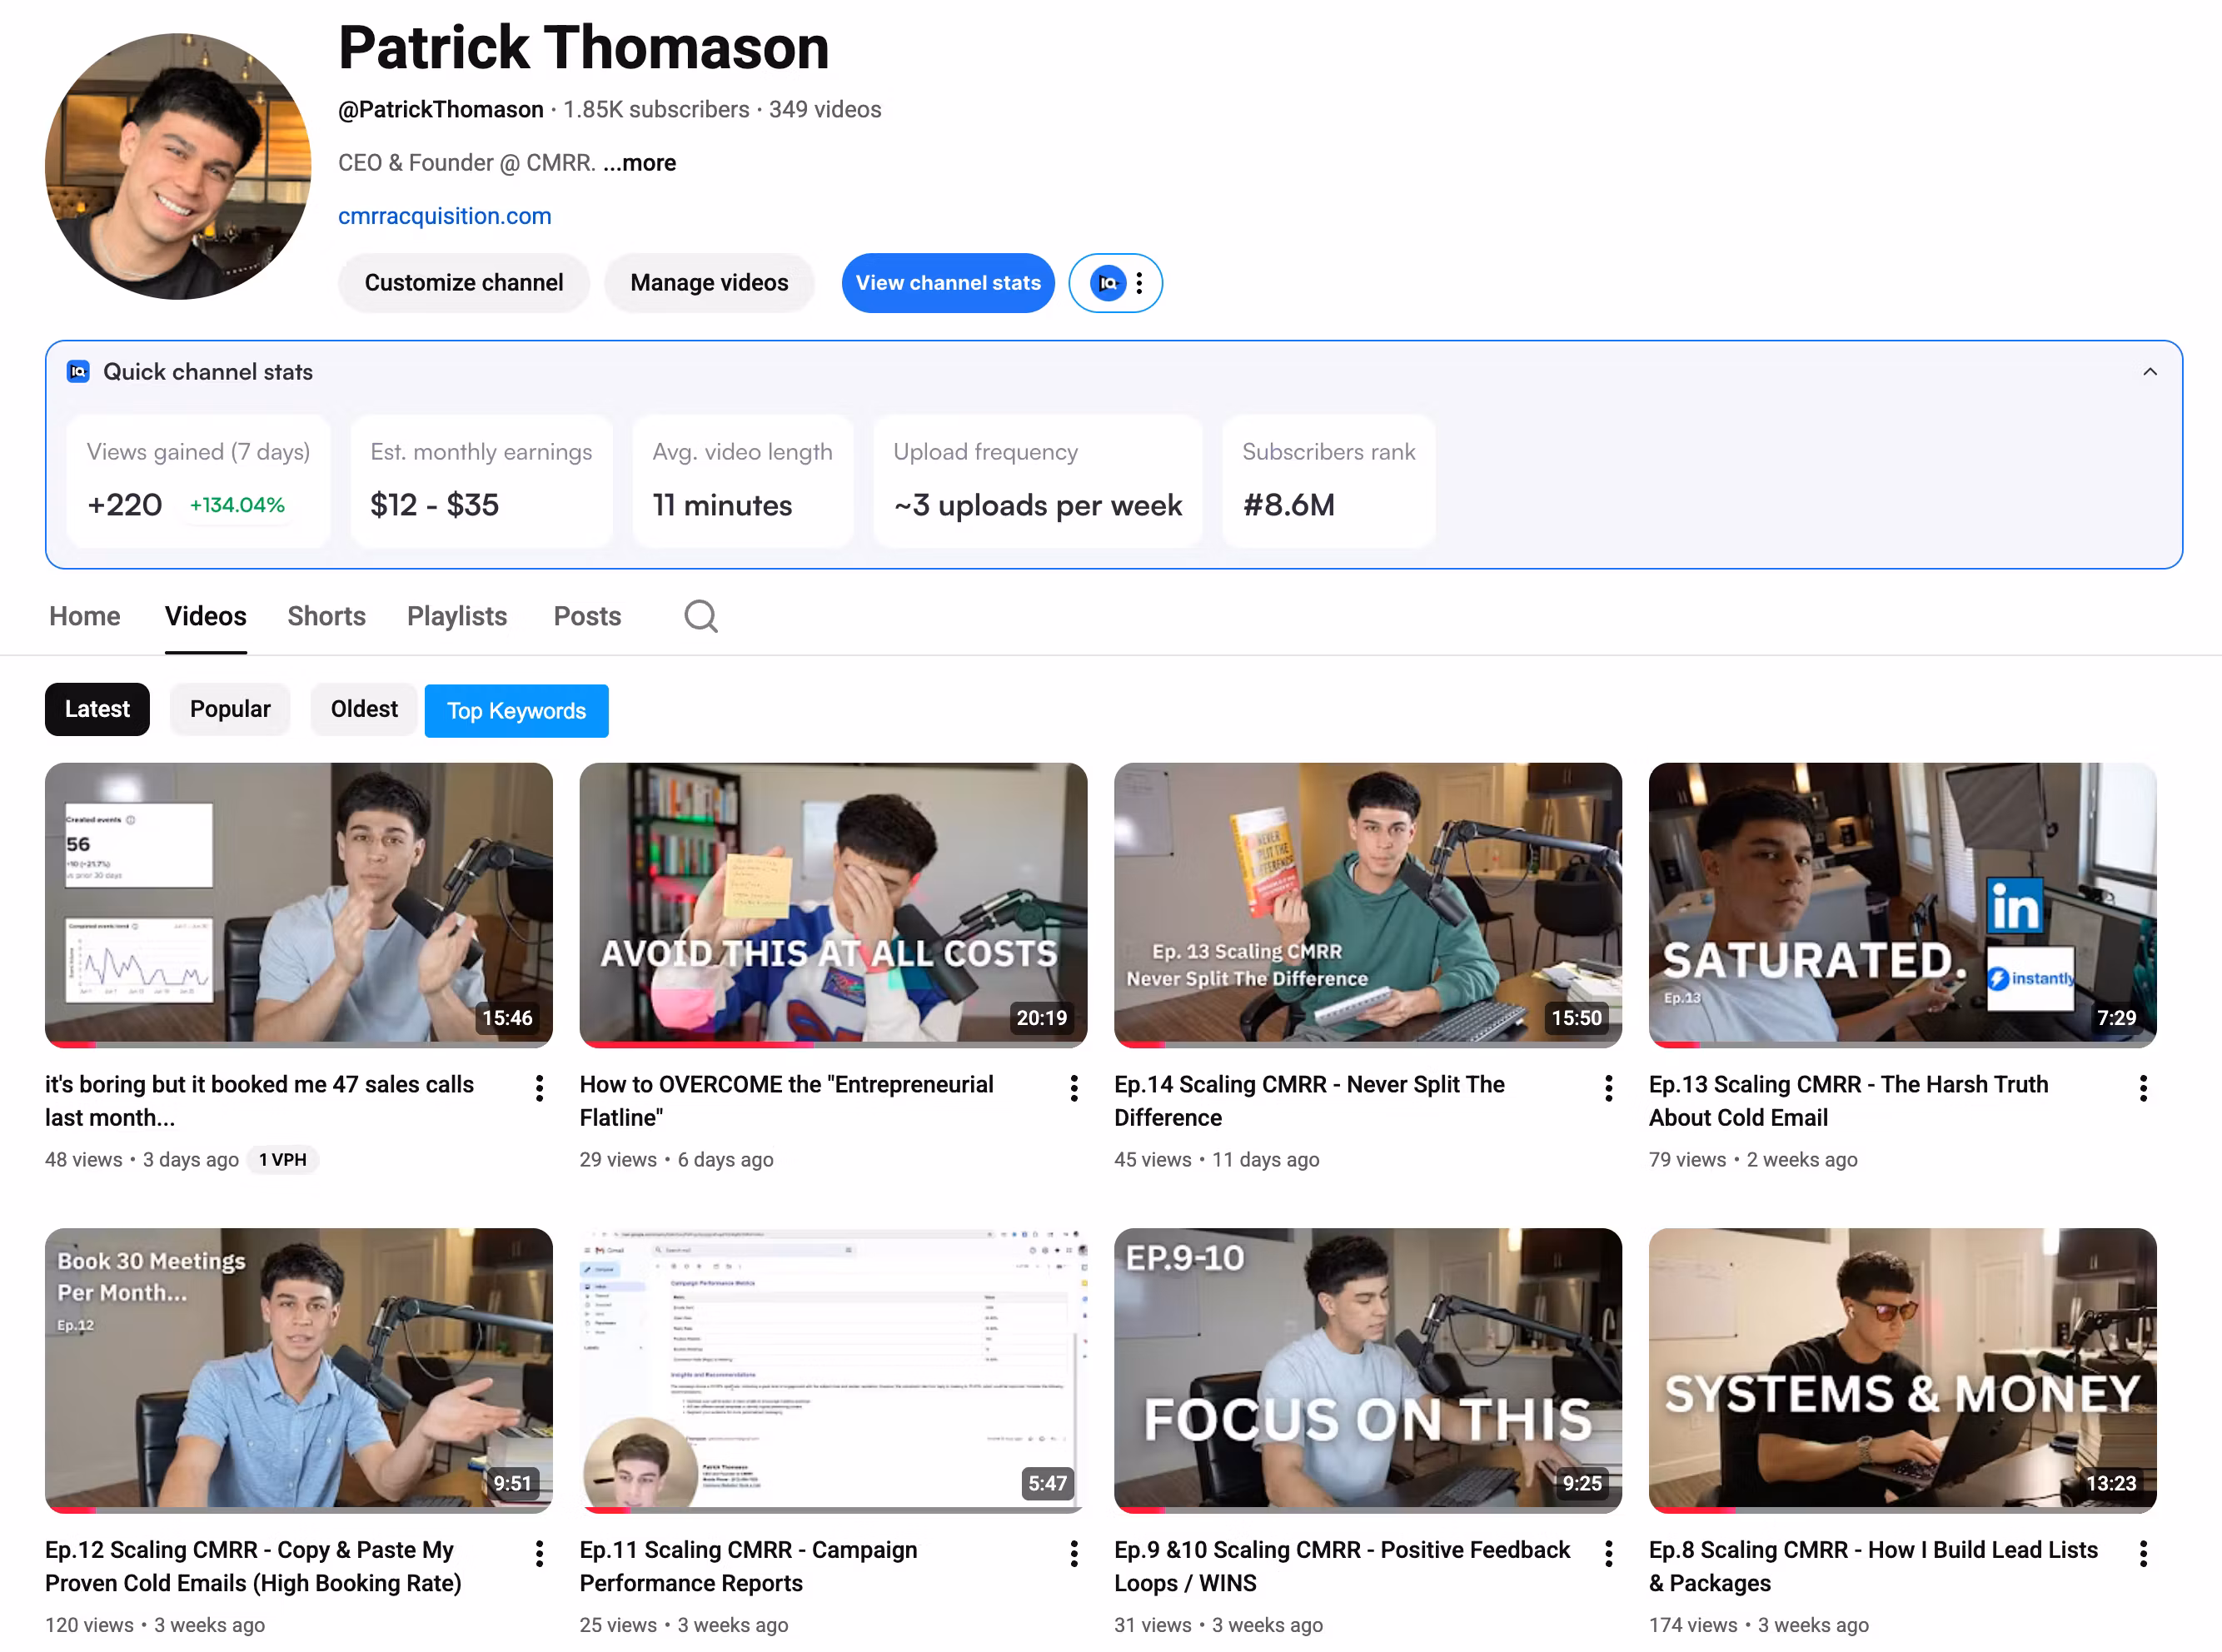This screenshot has height=1652, width=2222.
Task: Open options for Ep.8 Lead Lists video
Action: pyautogui.click(x=2142, y=1553)
